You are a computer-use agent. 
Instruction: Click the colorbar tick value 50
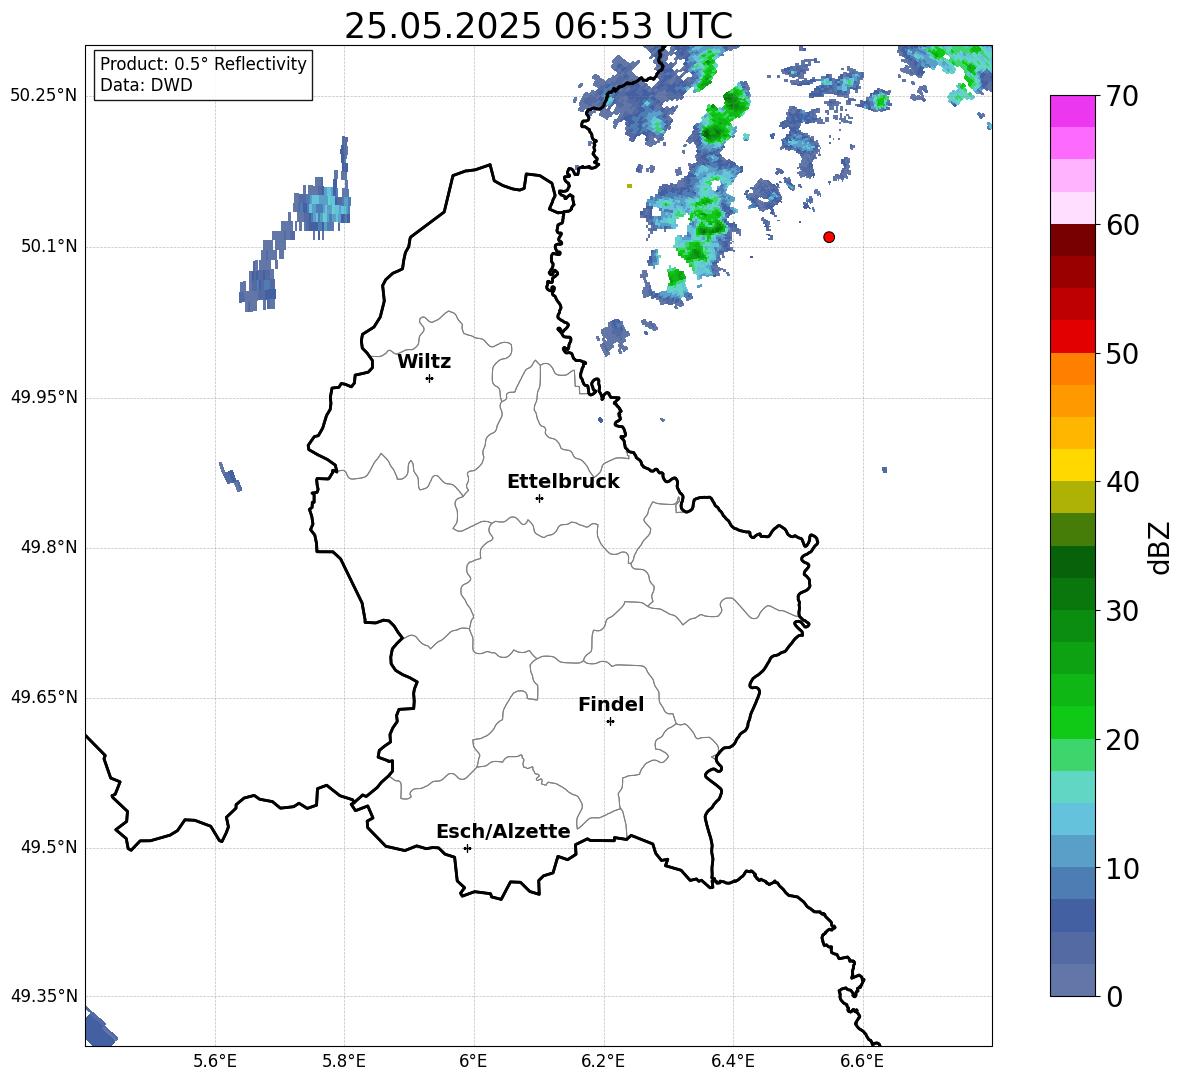(x=1122, y=353)
